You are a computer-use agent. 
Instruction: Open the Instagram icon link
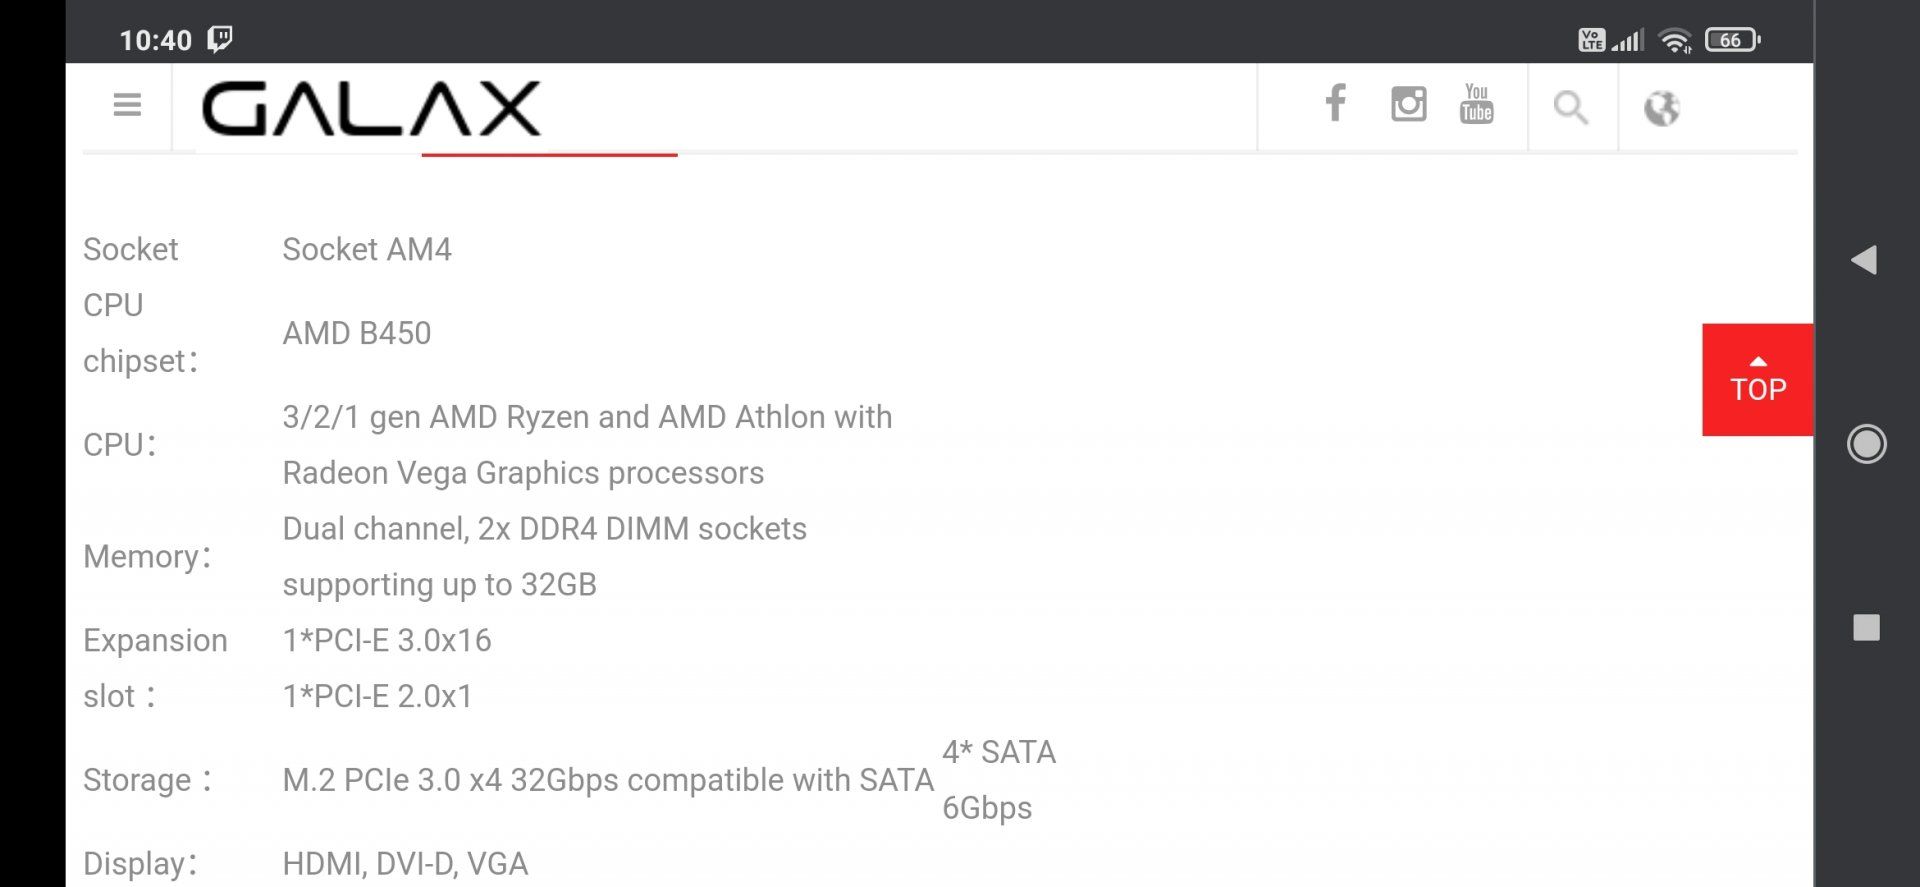point(1408,104)
